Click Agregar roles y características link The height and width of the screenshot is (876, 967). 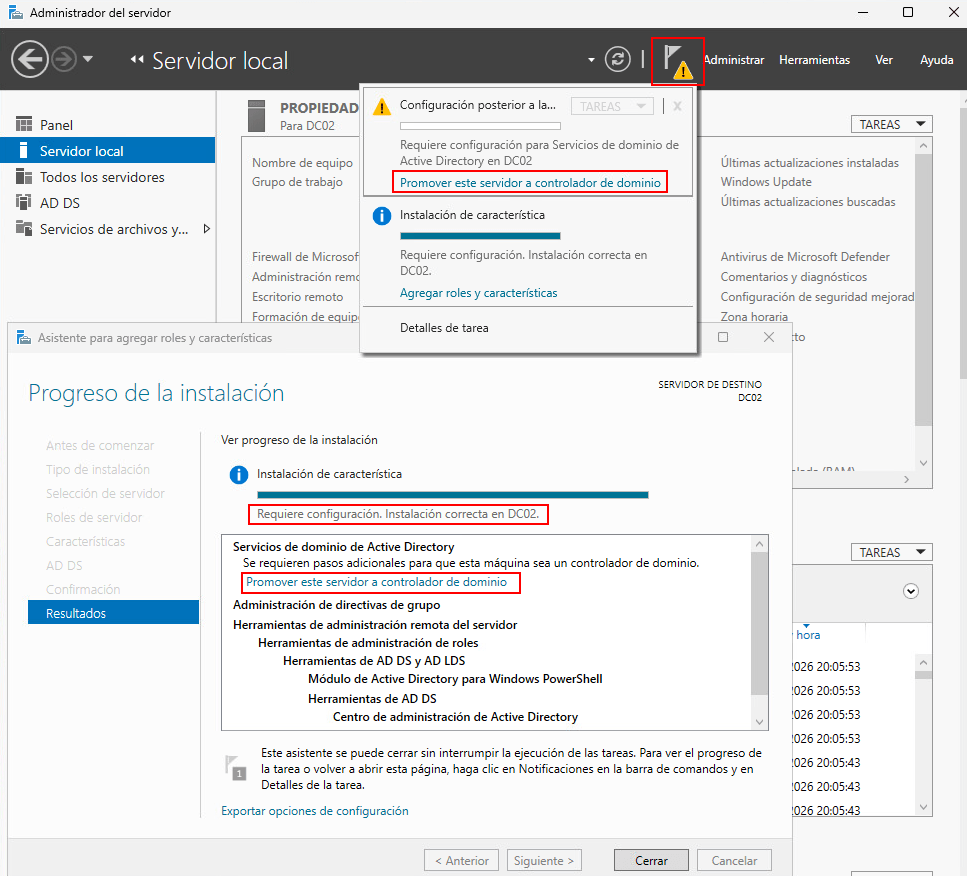[x=478, y=293]
